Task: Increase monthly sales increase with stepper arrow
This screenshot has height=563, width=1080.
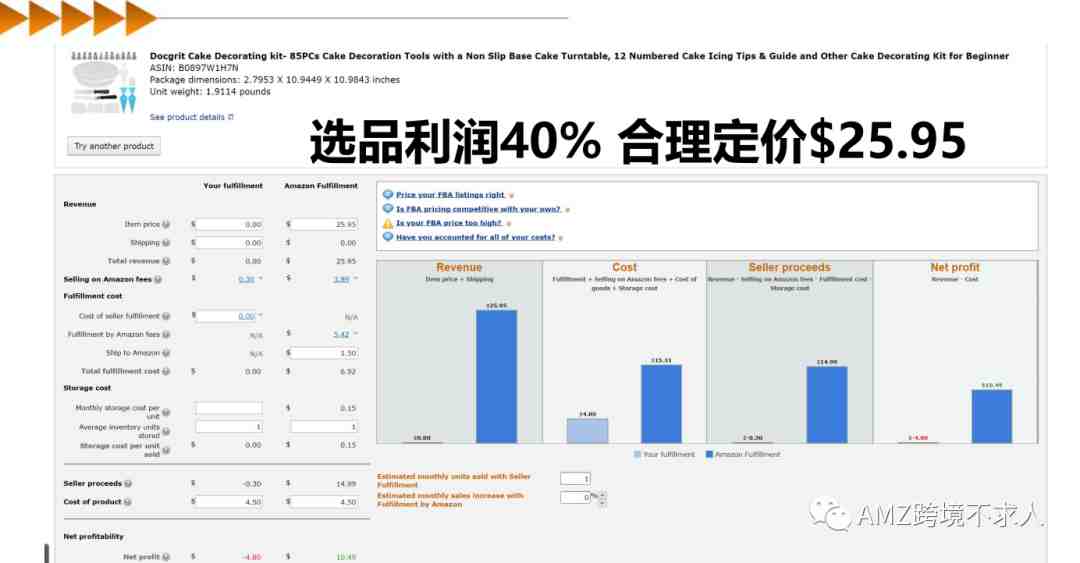Action: tap(603, 494)
